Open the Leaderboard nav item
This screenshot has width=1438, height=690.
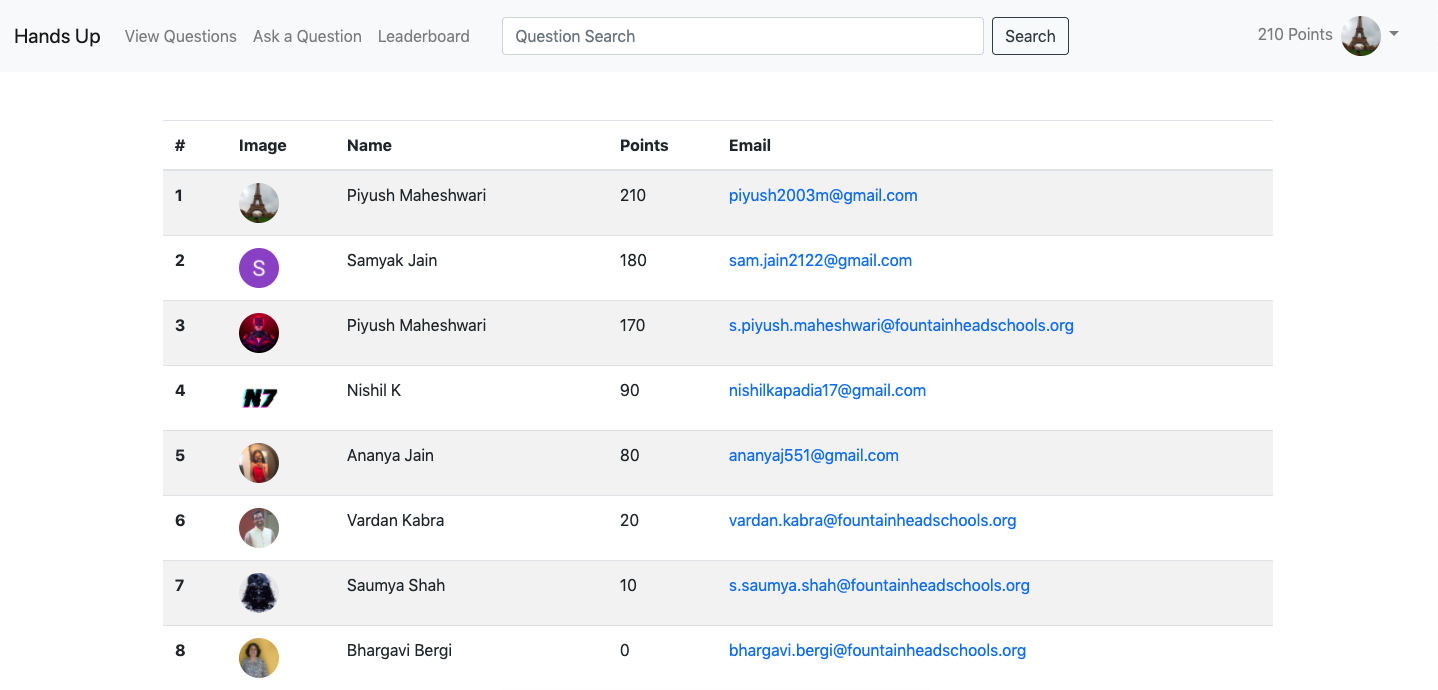tap(424, 36)
